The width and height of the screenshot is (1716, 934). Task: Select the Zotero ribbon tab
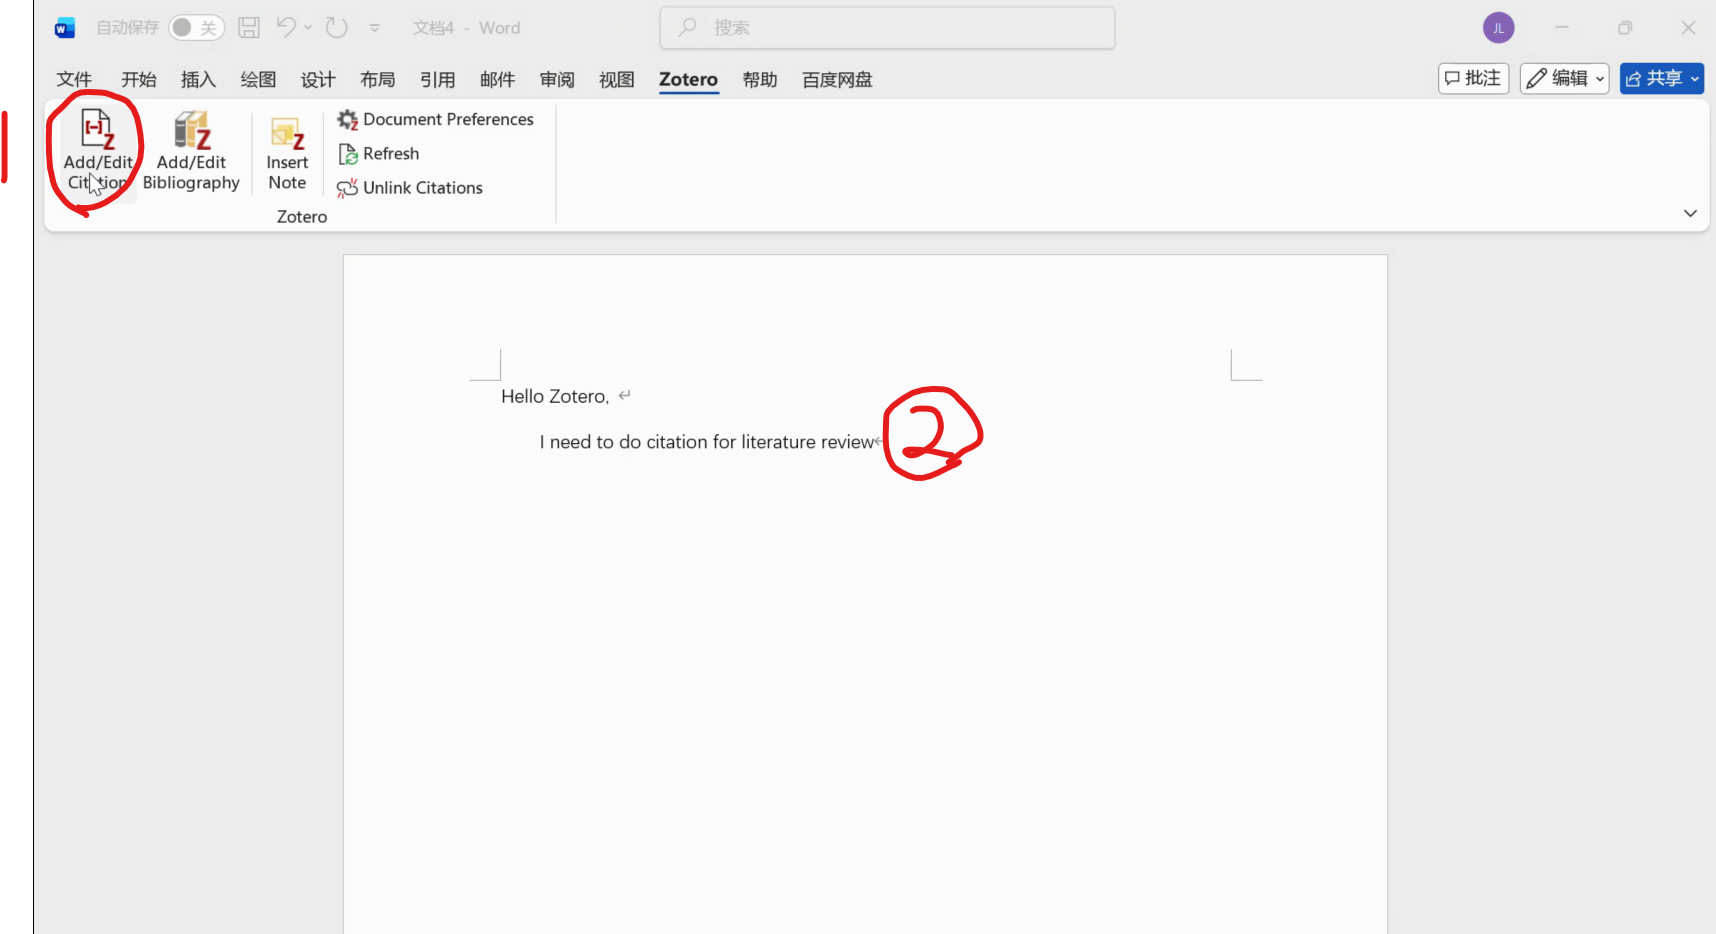688,80
